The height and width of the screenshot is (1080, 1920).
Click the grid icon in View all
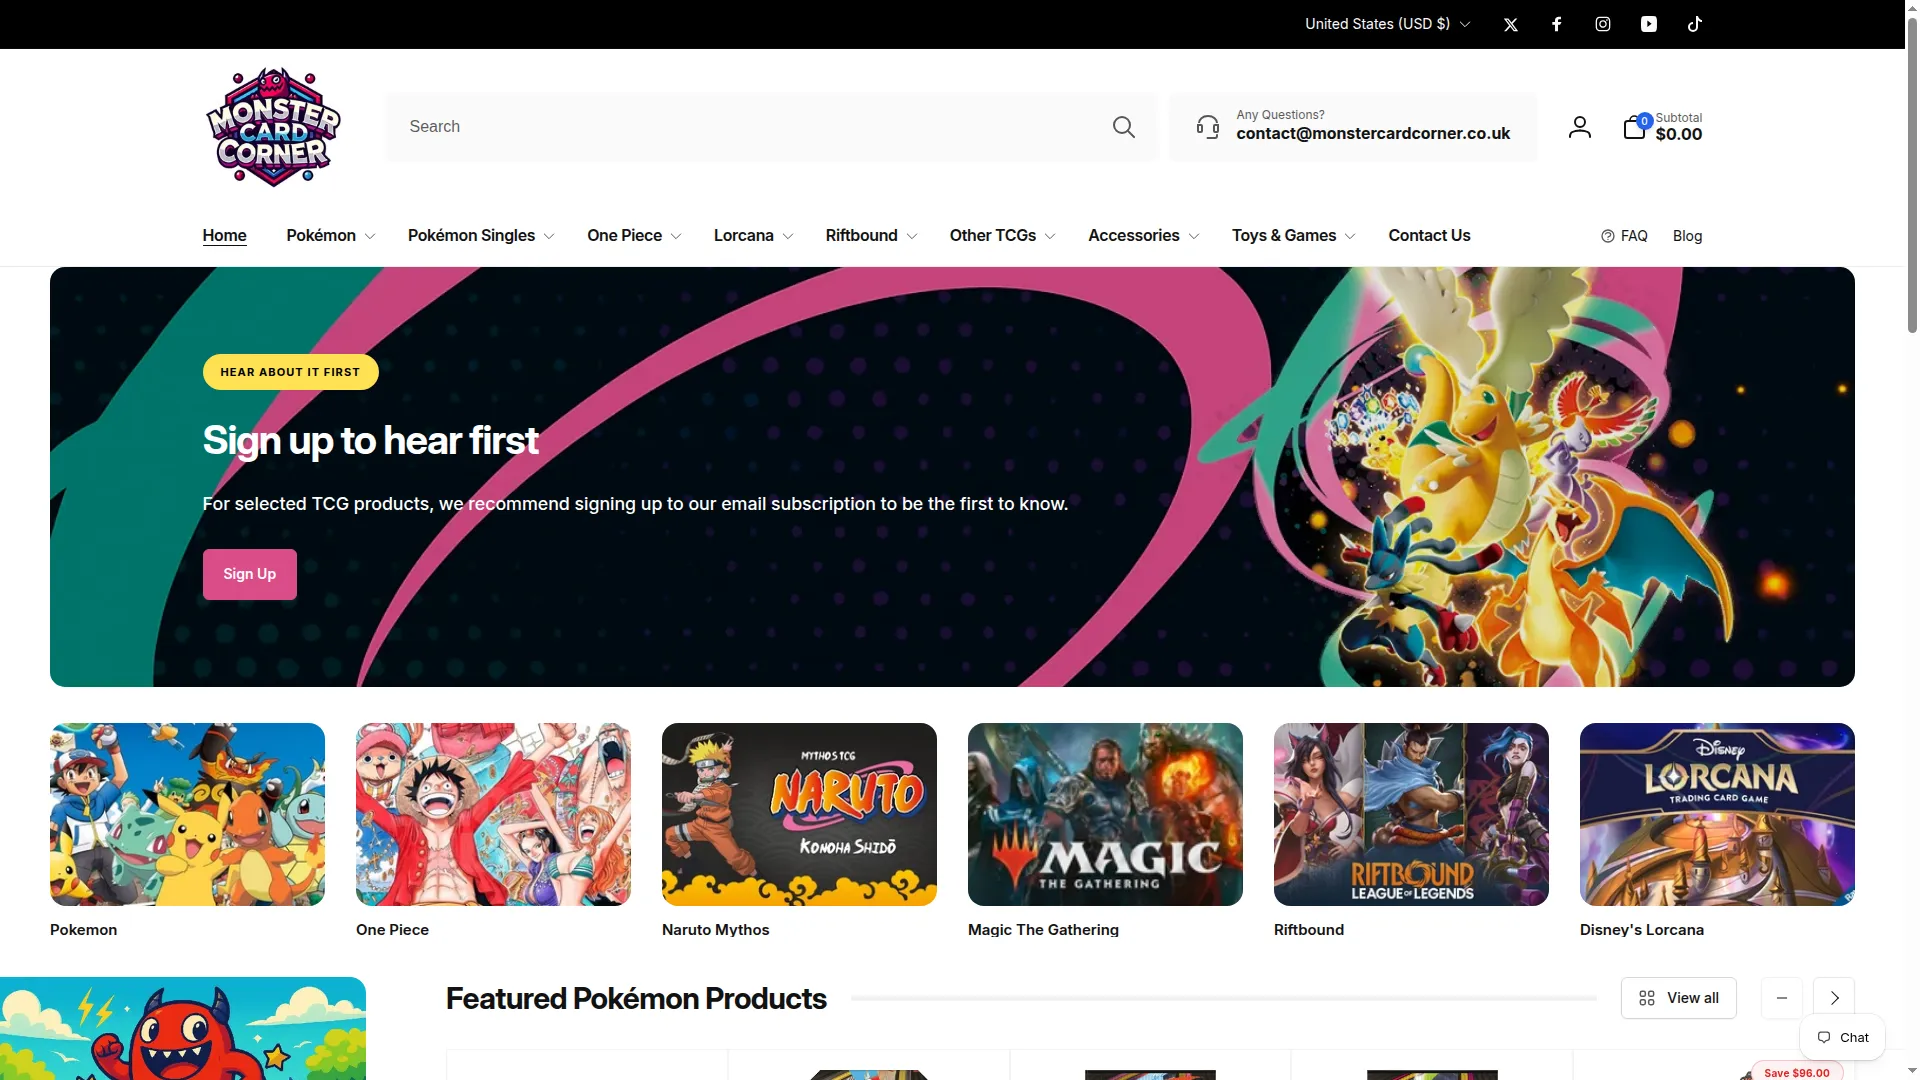point(1647,998)
